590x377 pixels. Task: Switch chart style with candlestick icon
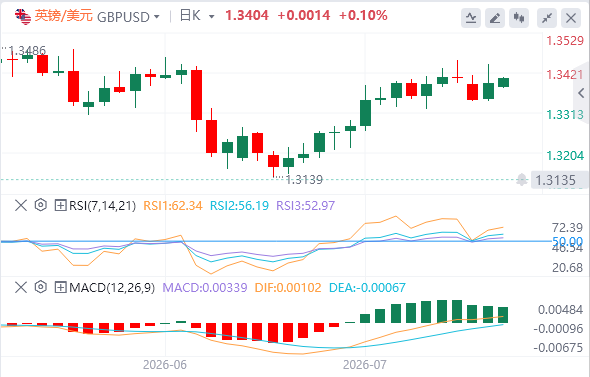pos(519,18)
